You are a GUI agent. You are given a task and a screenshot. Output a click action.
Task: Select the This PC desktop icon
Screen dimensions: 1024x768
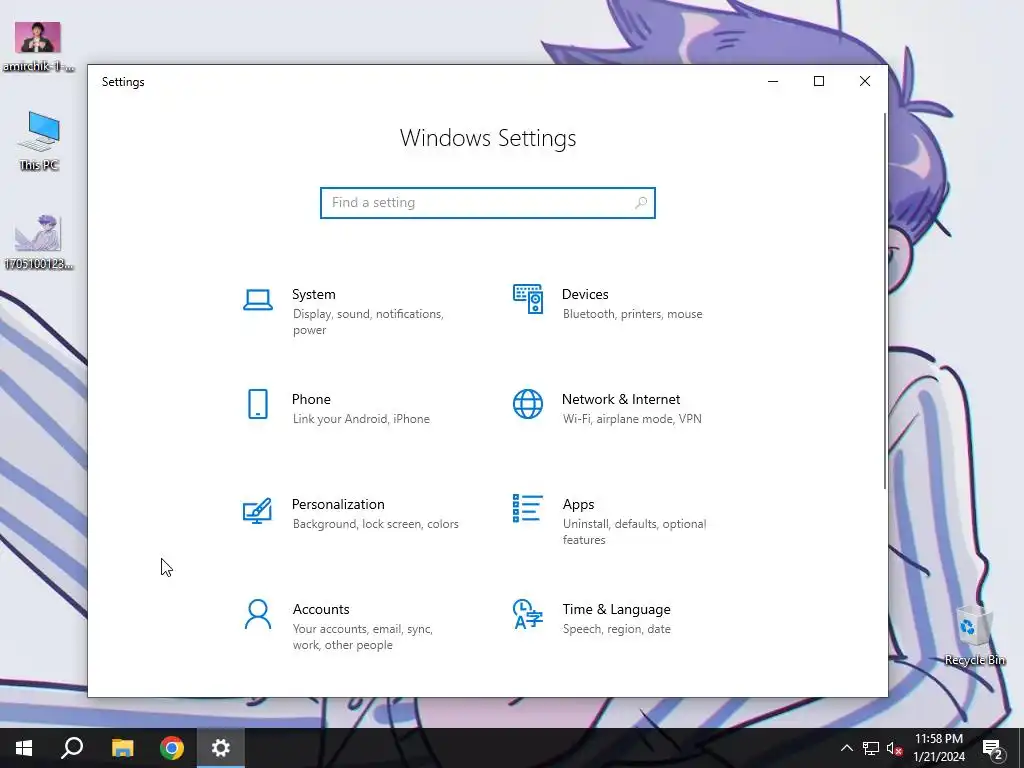pyautogui.click(x=39, y=141)
